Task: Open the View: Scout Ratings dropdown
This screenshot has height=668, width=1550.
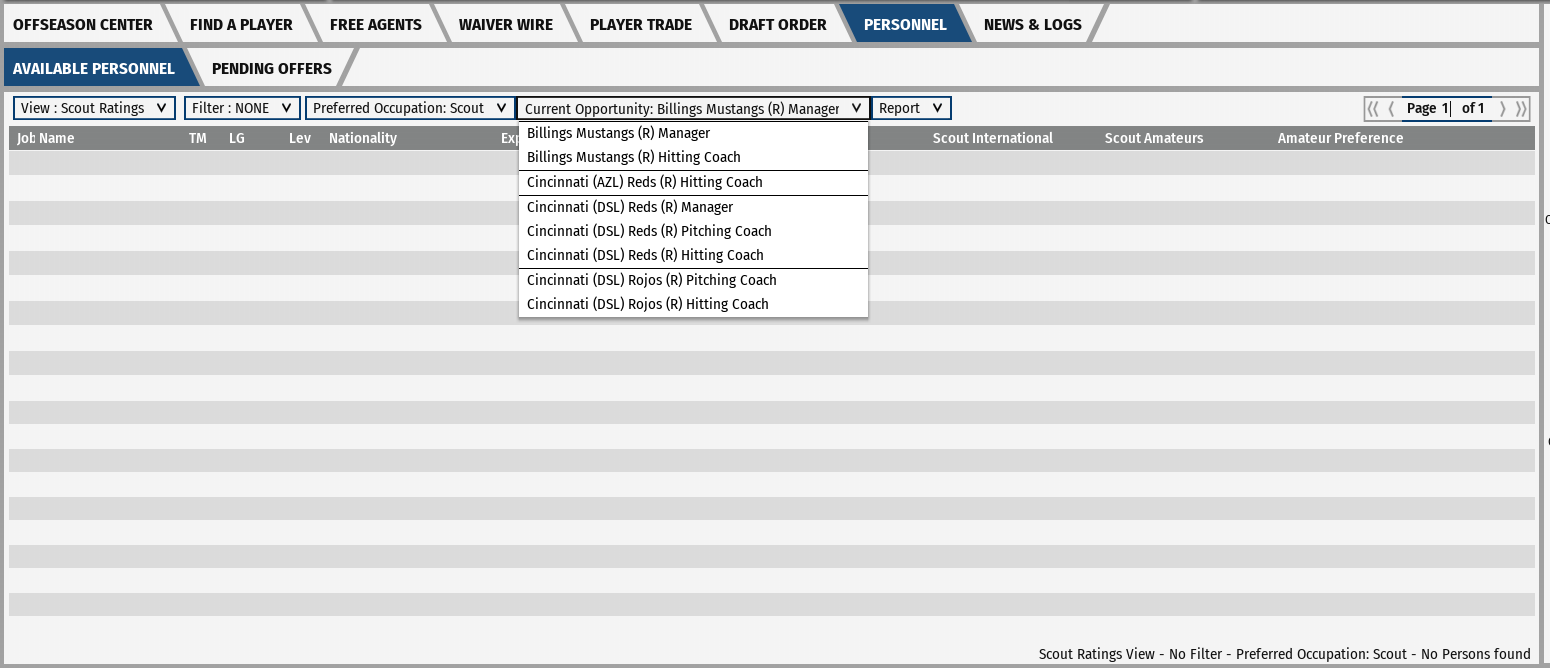Action: [x=94, y=108]
